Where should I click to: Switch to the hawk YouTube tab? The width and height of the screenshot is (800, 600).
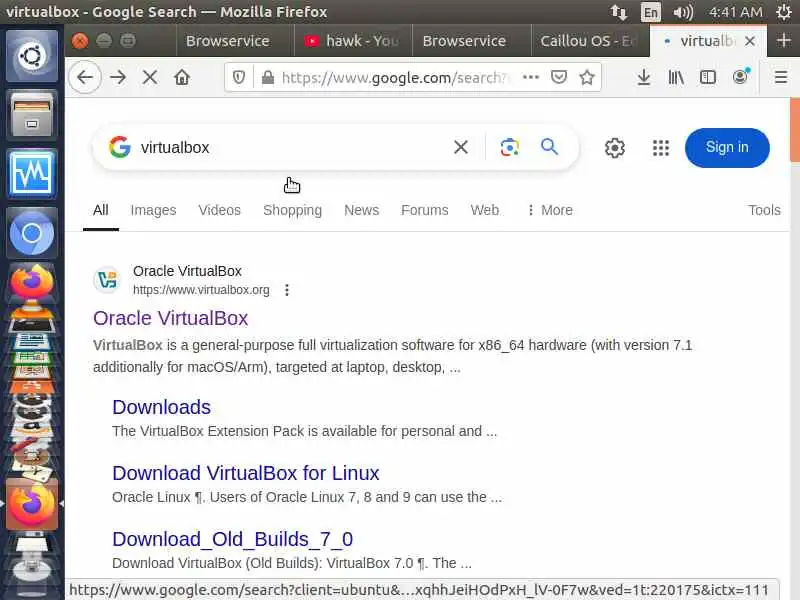pyautogui.click(x=353, y=41)
